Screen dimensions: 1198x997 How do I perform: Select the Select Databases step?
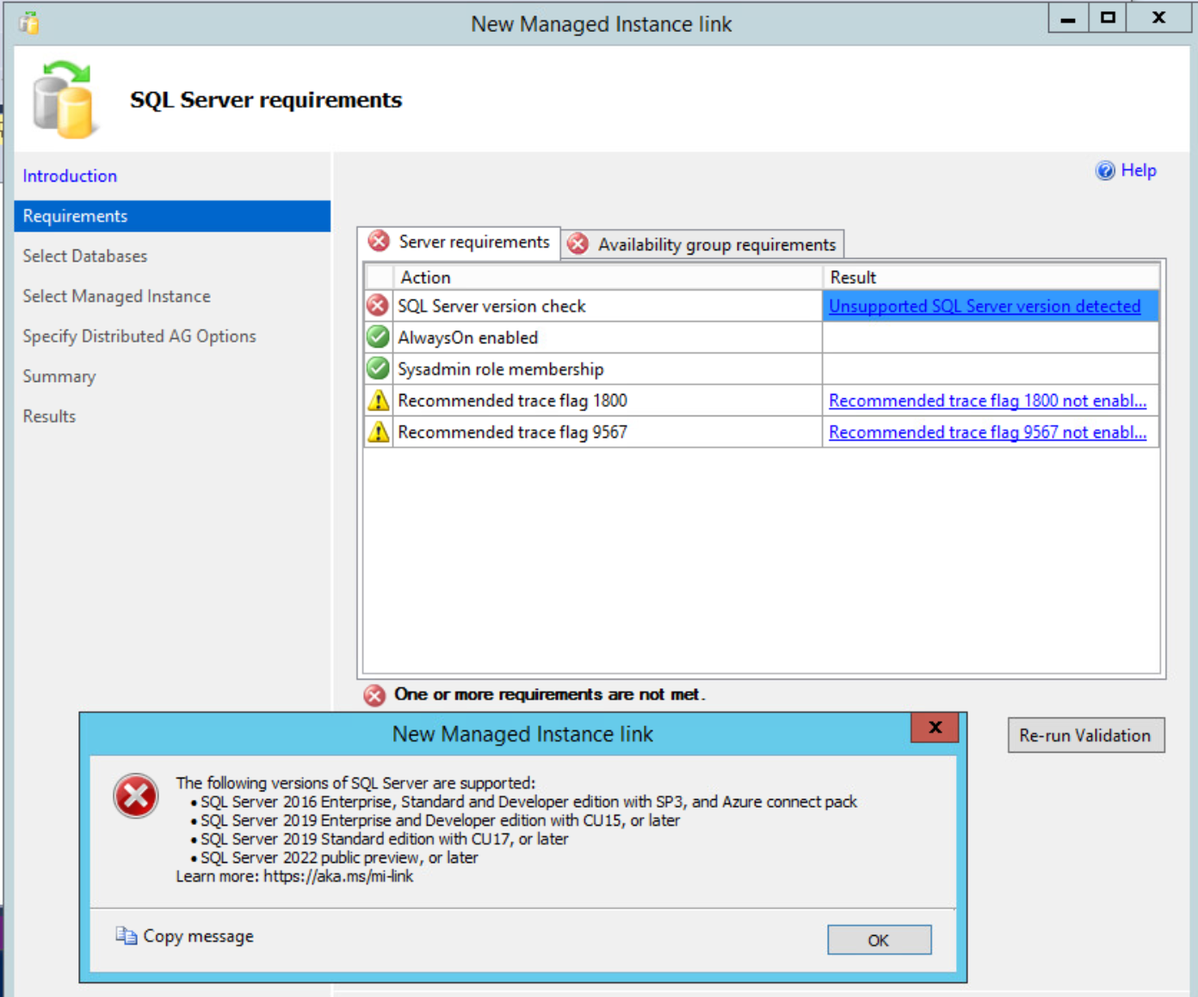click(x=85, y=256)
